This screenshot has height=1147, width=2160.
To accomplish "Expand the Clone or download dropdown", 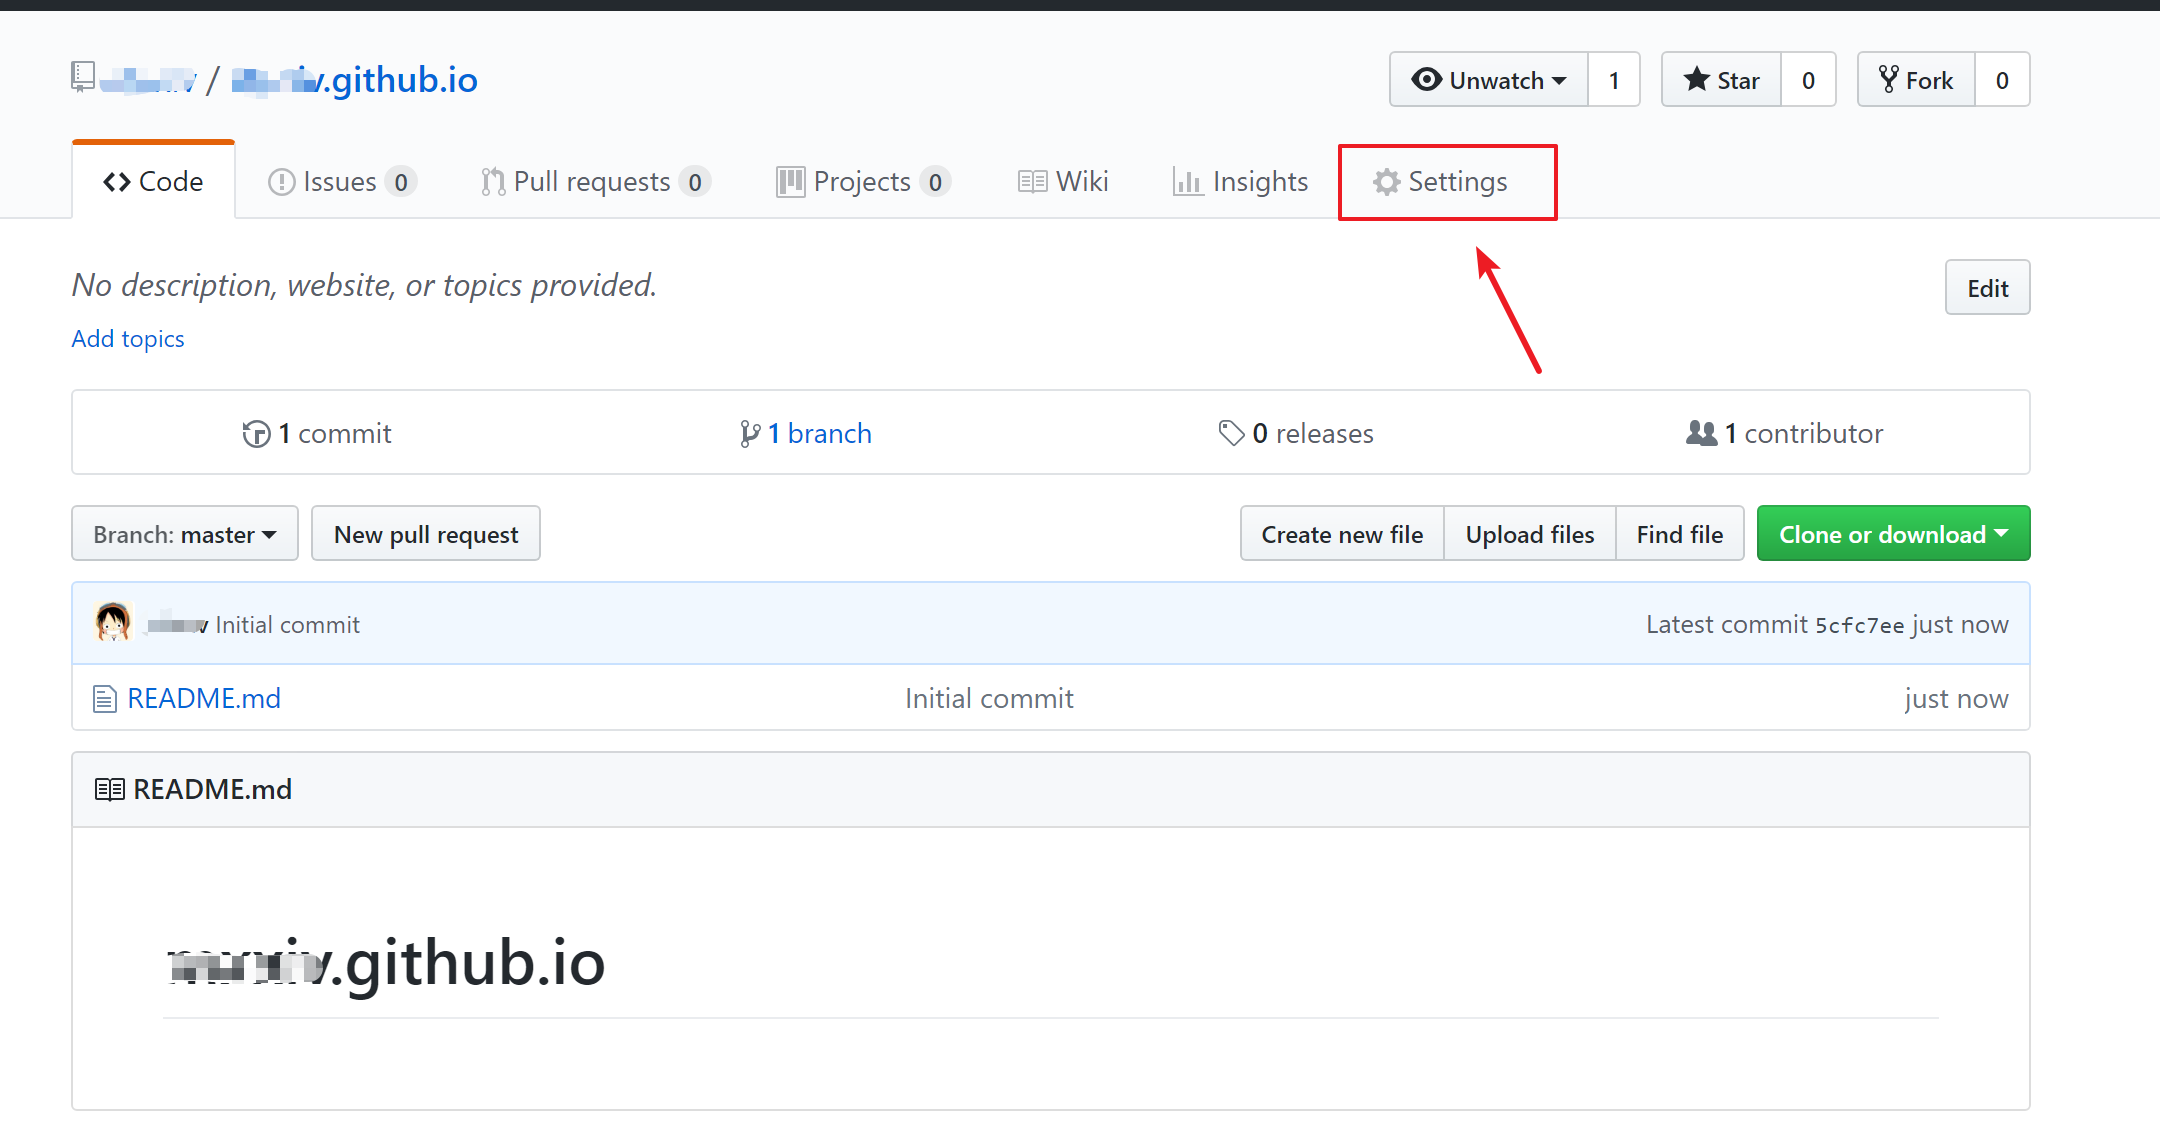I will coord(1893,533).
